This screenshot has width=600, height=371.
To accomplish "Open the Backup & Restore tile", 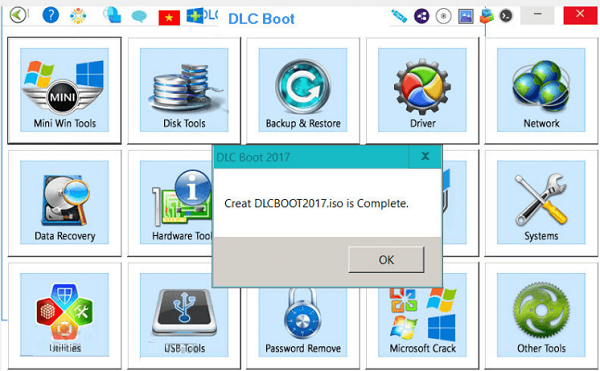I will pyautogui.click(x=303, y=90).
